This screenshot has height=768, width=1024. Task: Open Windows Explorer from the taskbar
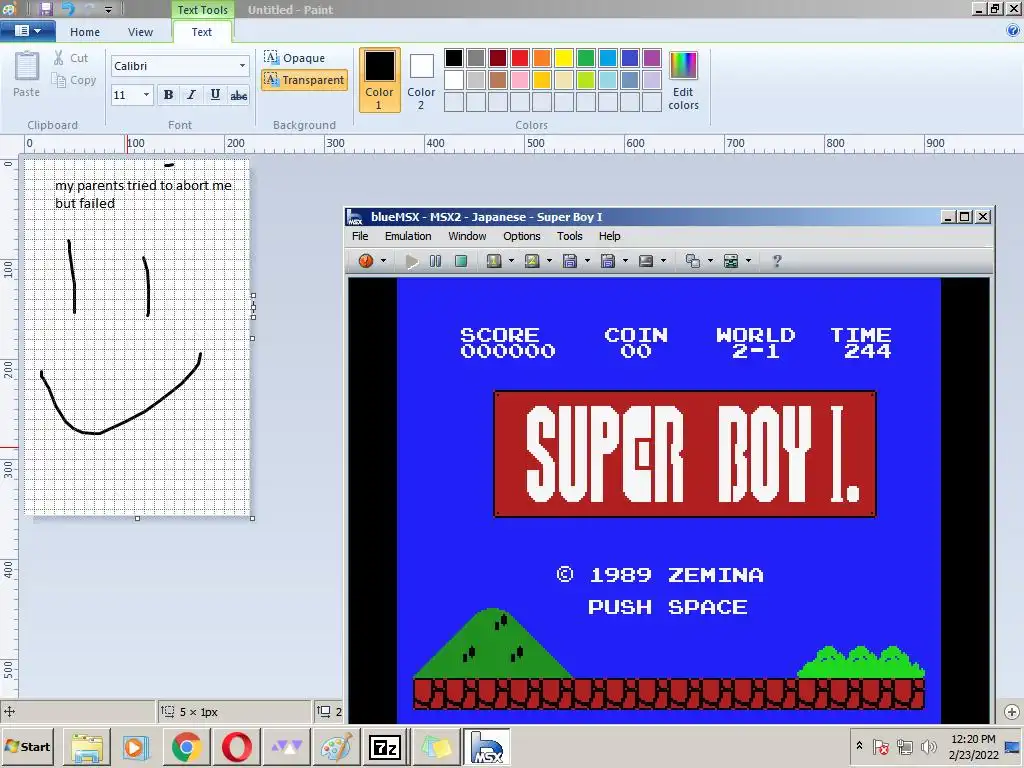tap(87, 748)
